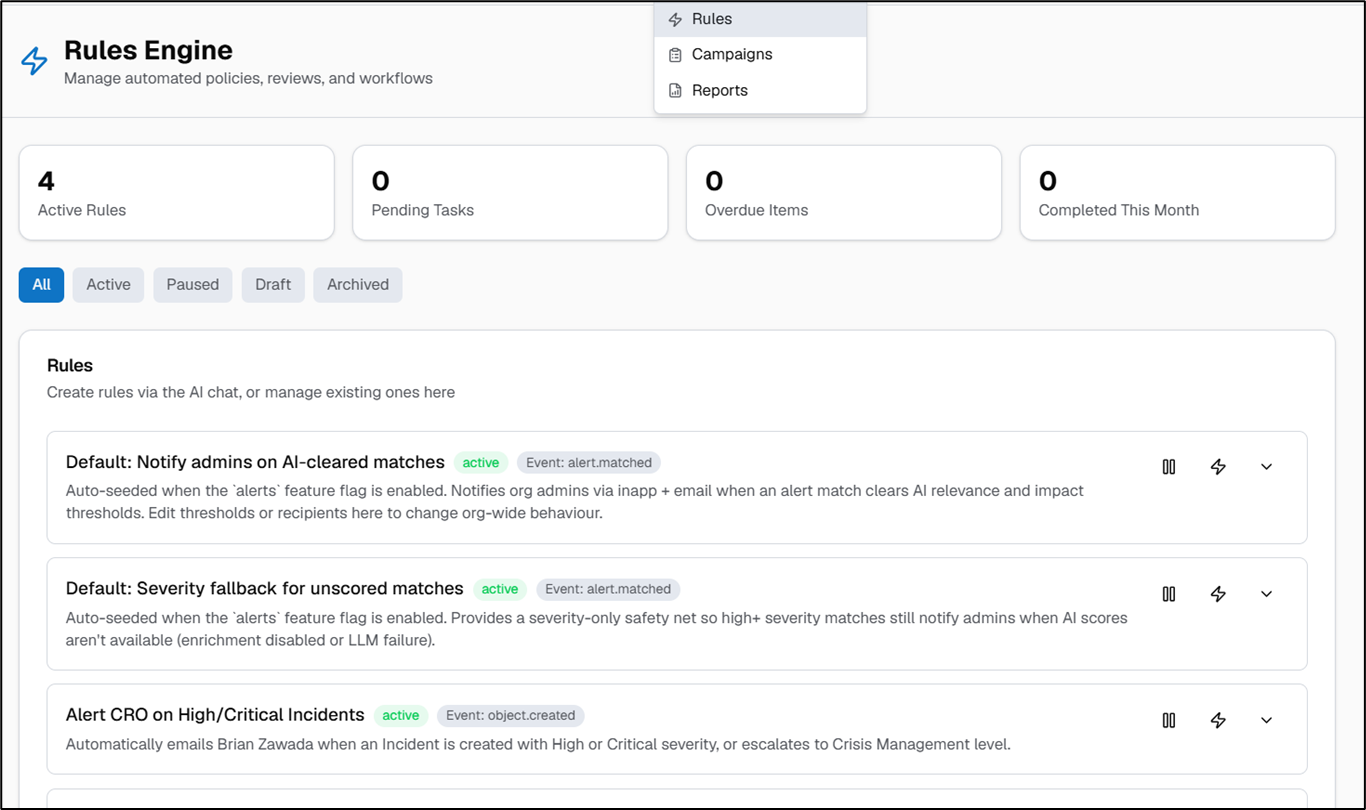Pause the Alert CRO on High/Critical Incidents rule
This screenshot has width=1366, height=810.
1169,720
